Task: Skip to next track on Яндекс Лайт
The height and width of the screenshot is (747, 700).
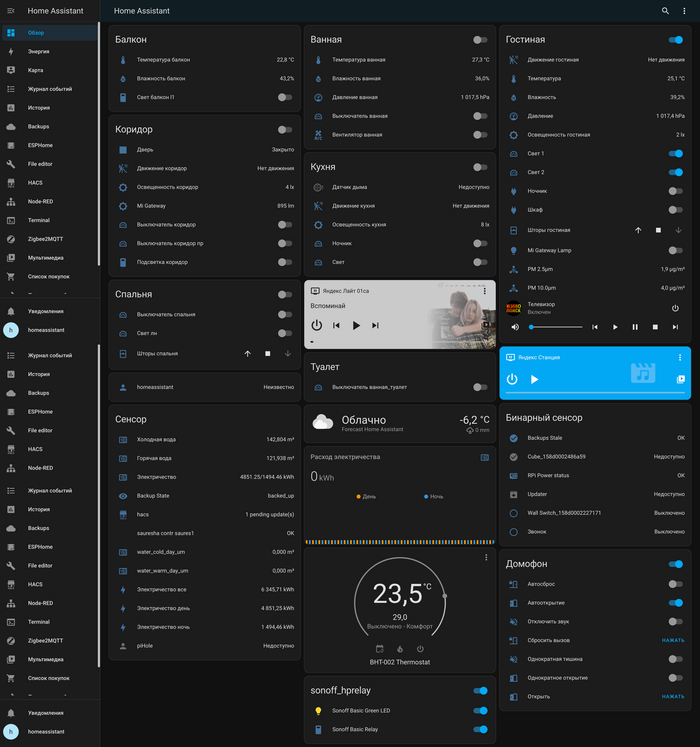Action: tap(375, 325)
